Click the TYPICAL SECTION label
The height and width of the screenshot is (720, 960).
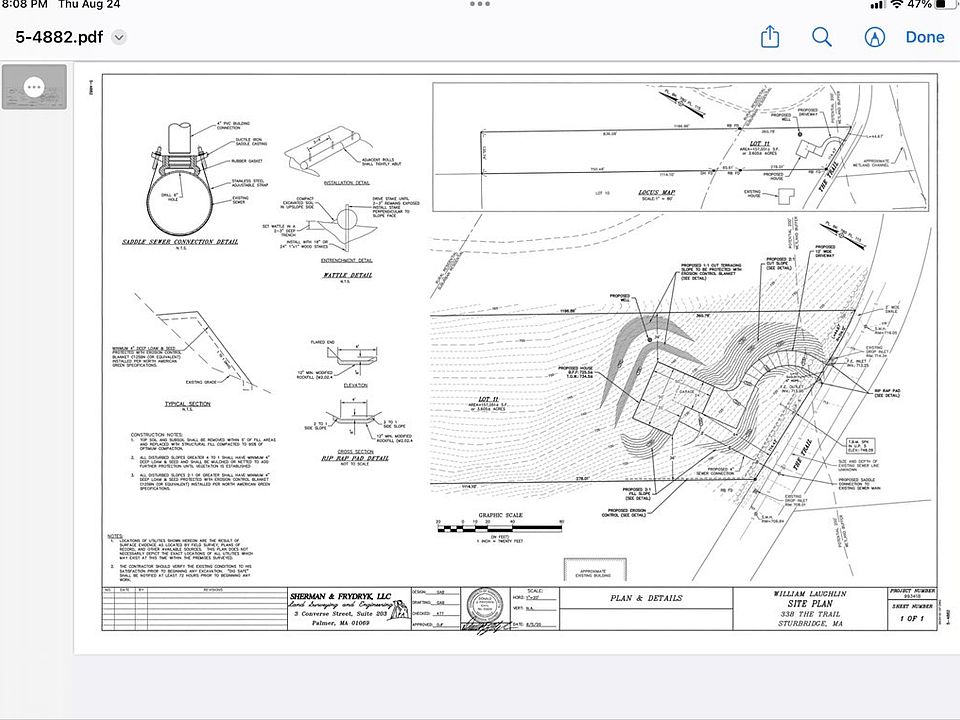pyautogui.click(x=188, y=404)
